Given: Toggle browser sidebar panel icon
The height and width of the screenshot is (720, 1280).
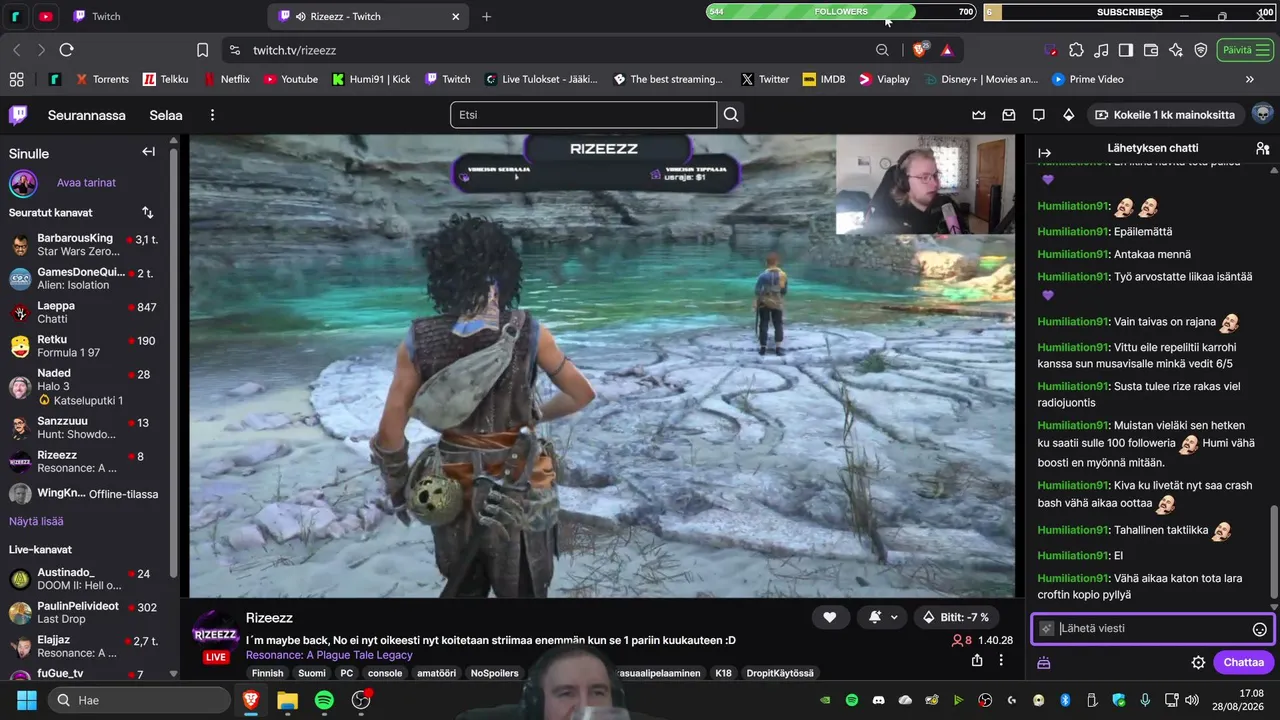Looking at the screenshot, I should [1125, 50].
